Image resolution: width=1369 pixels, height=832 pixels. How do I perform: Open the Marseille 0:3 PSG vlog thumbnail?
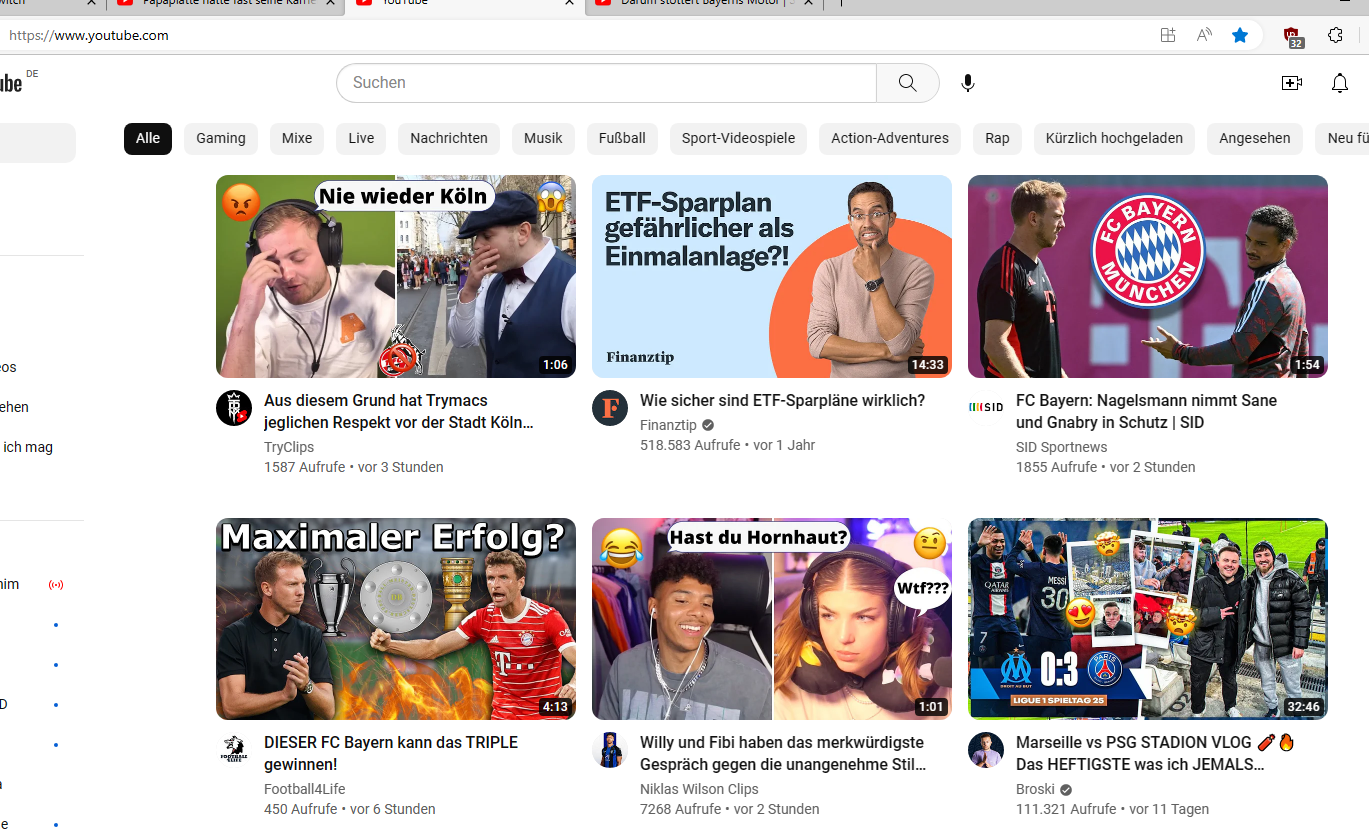(1148, 619)
